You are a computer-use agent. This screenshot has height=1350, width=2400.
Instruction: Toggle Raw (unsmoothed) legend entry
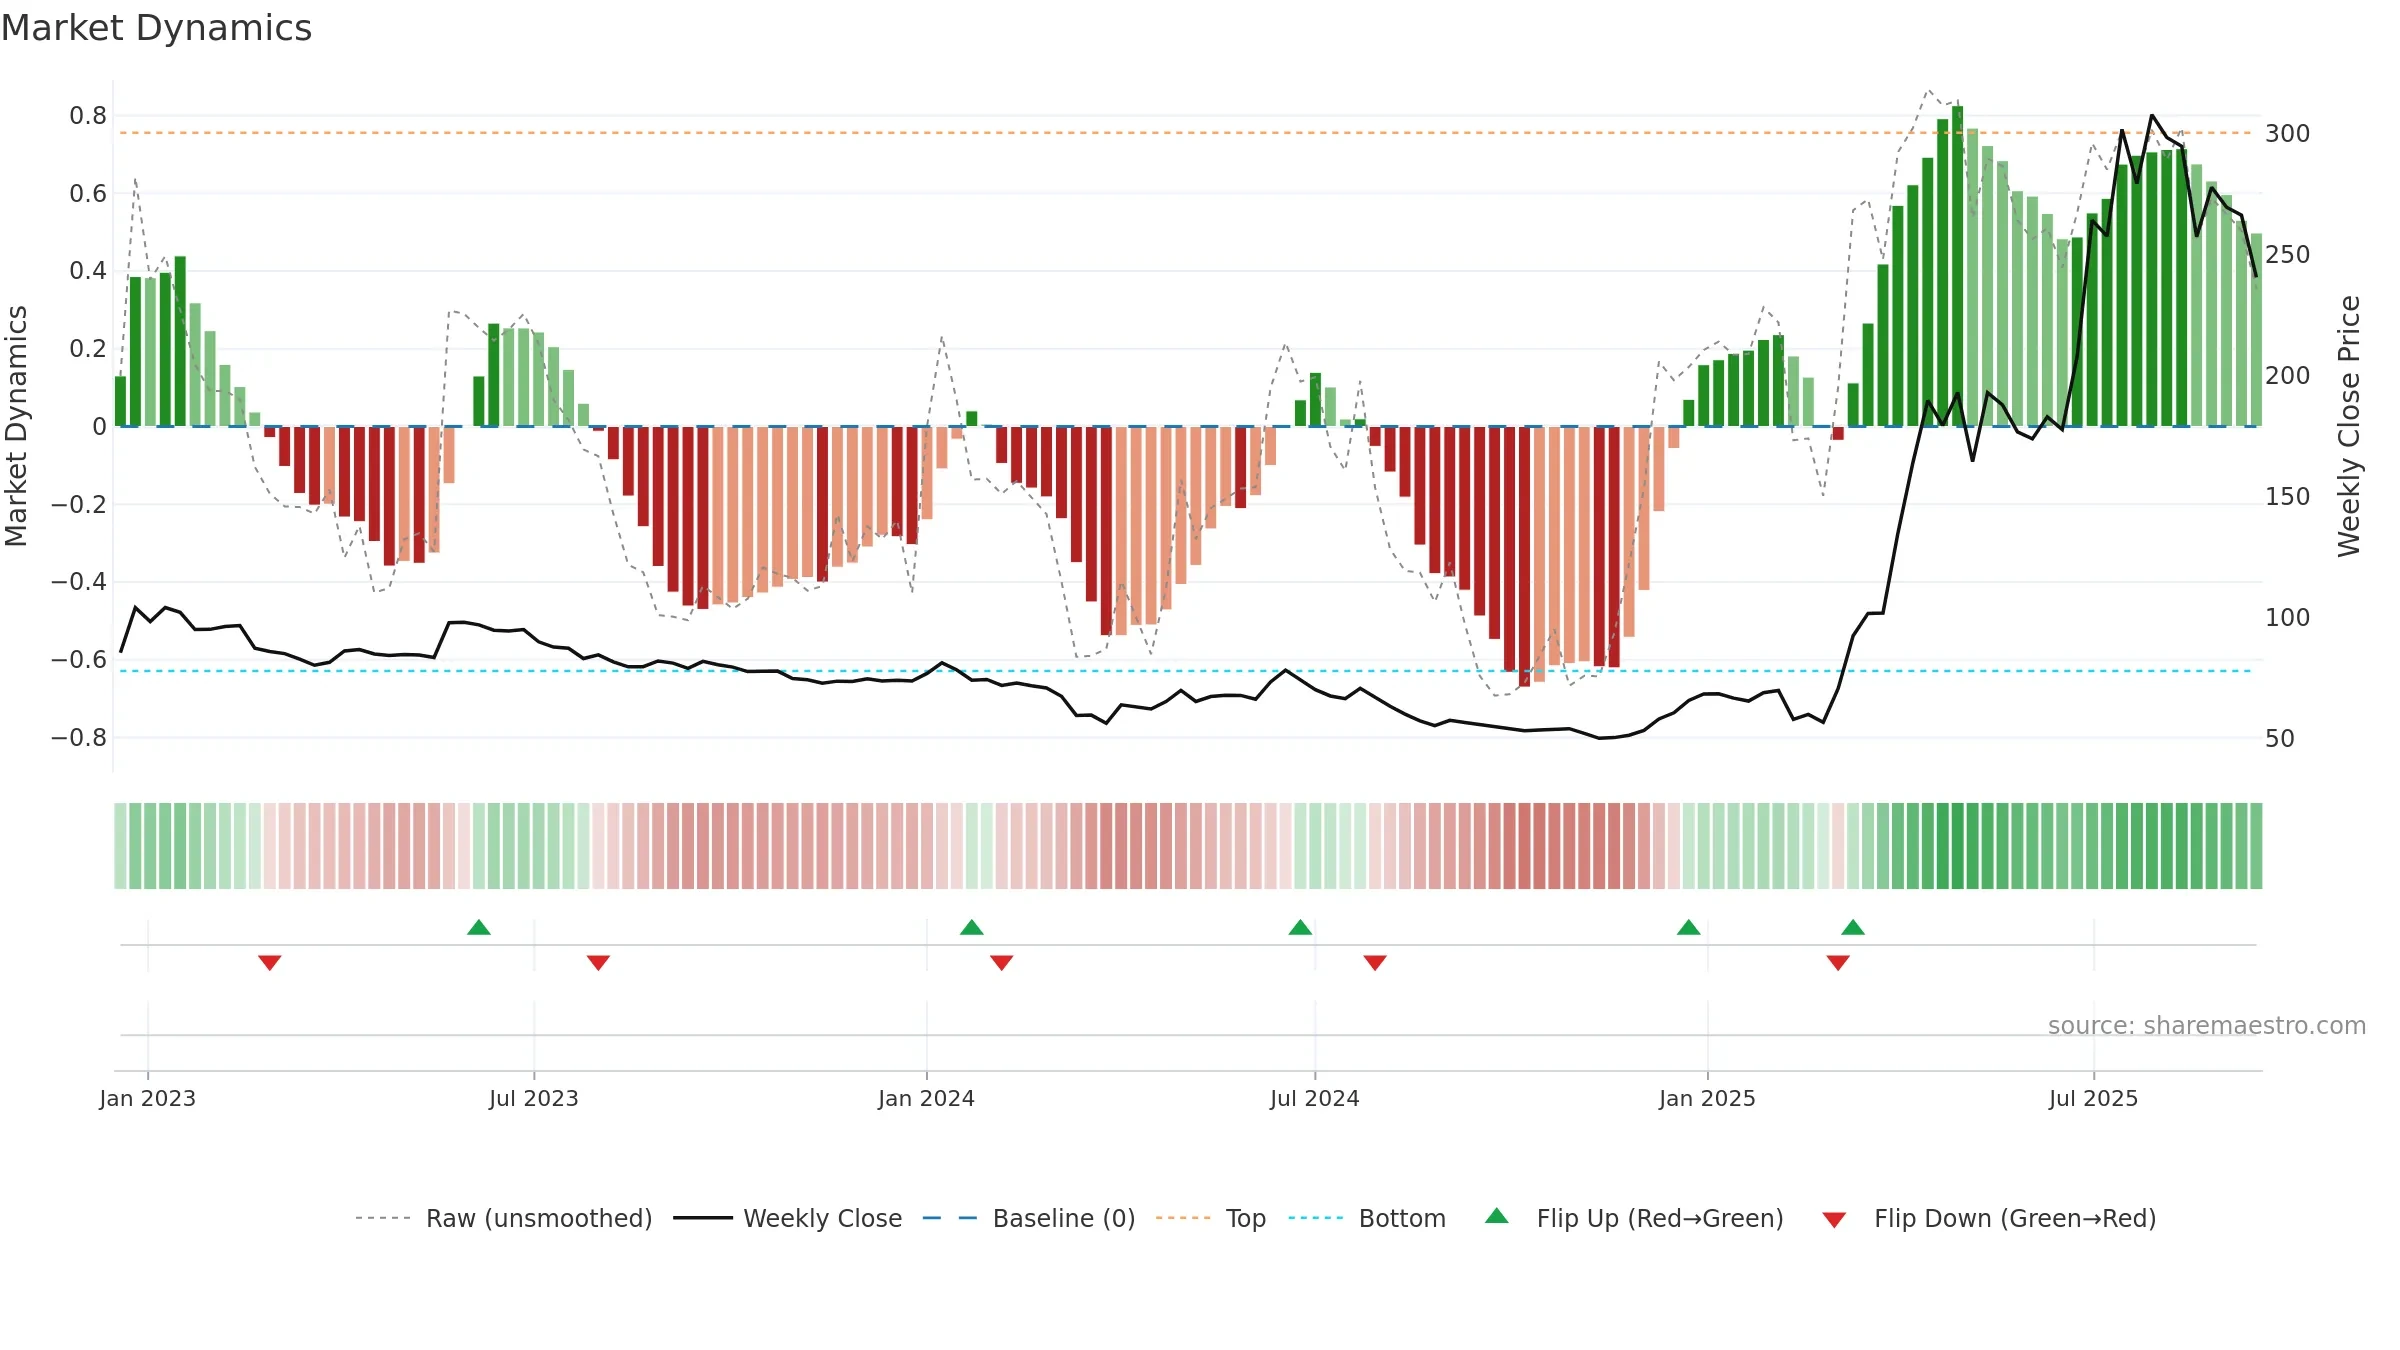pos(504,1218)
